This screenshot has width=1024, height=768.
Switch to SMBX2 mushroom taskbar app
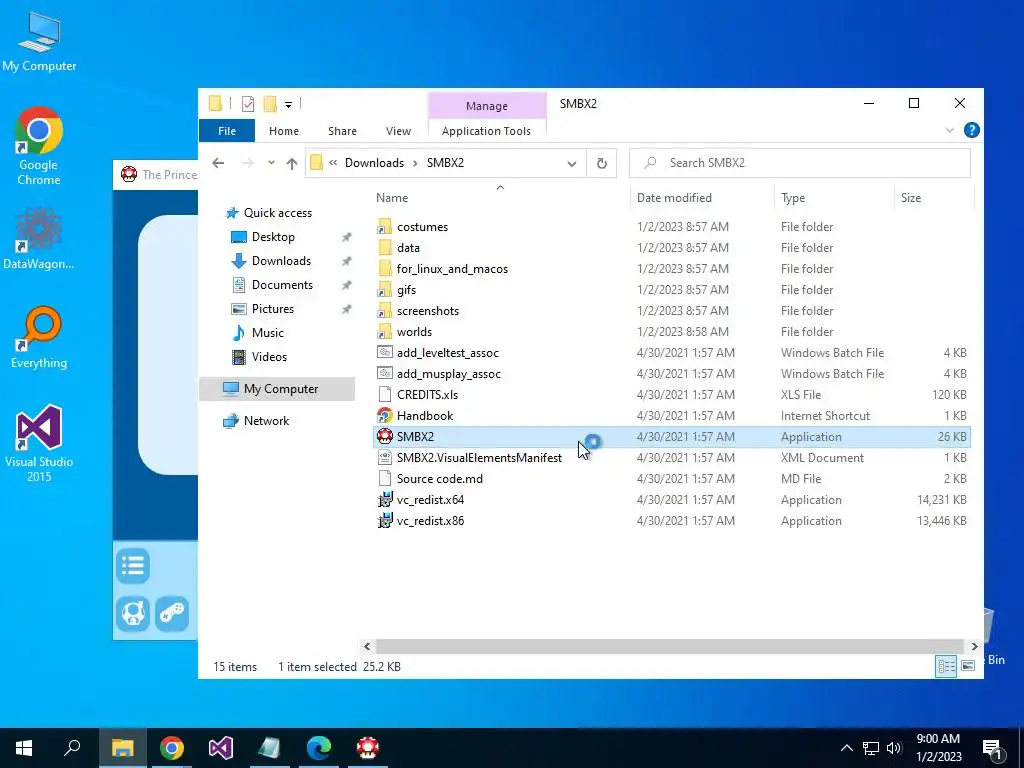[x=368, y=748]
